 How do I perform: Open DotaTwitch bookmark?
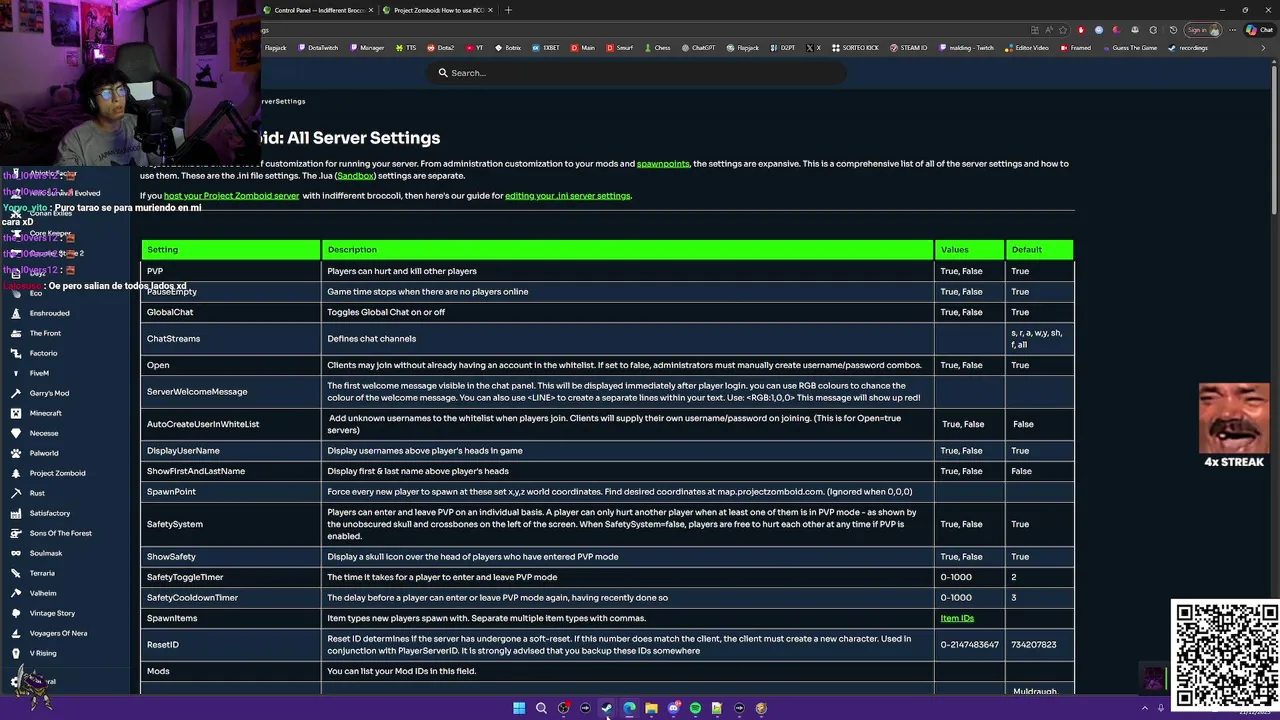pyautogui.click(x=317, y=48)
